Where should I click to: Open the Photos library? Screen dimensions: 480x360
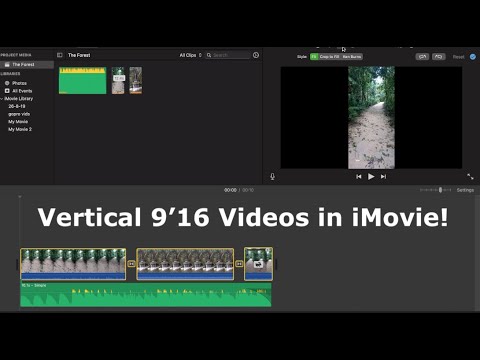(x=19, y=83)
